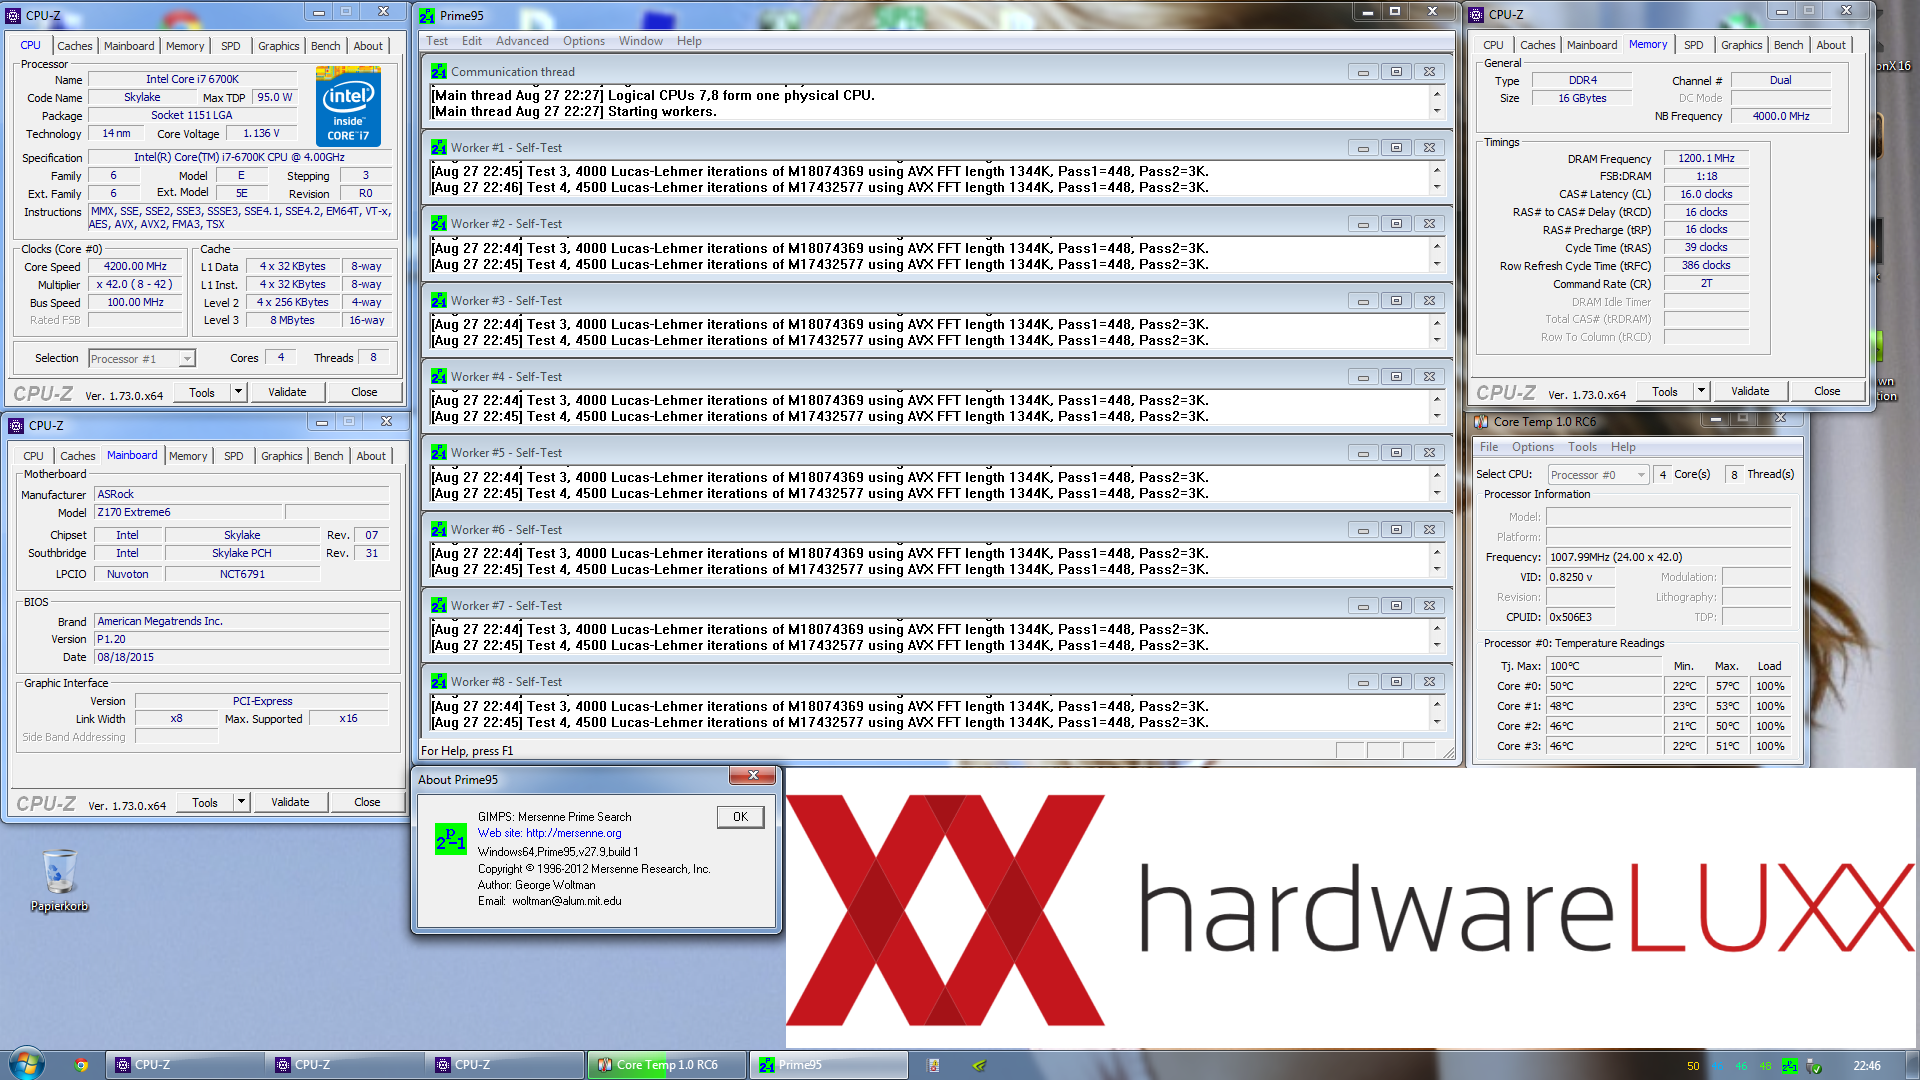Open the File menu in Core Temp

tap(1489, 447)
